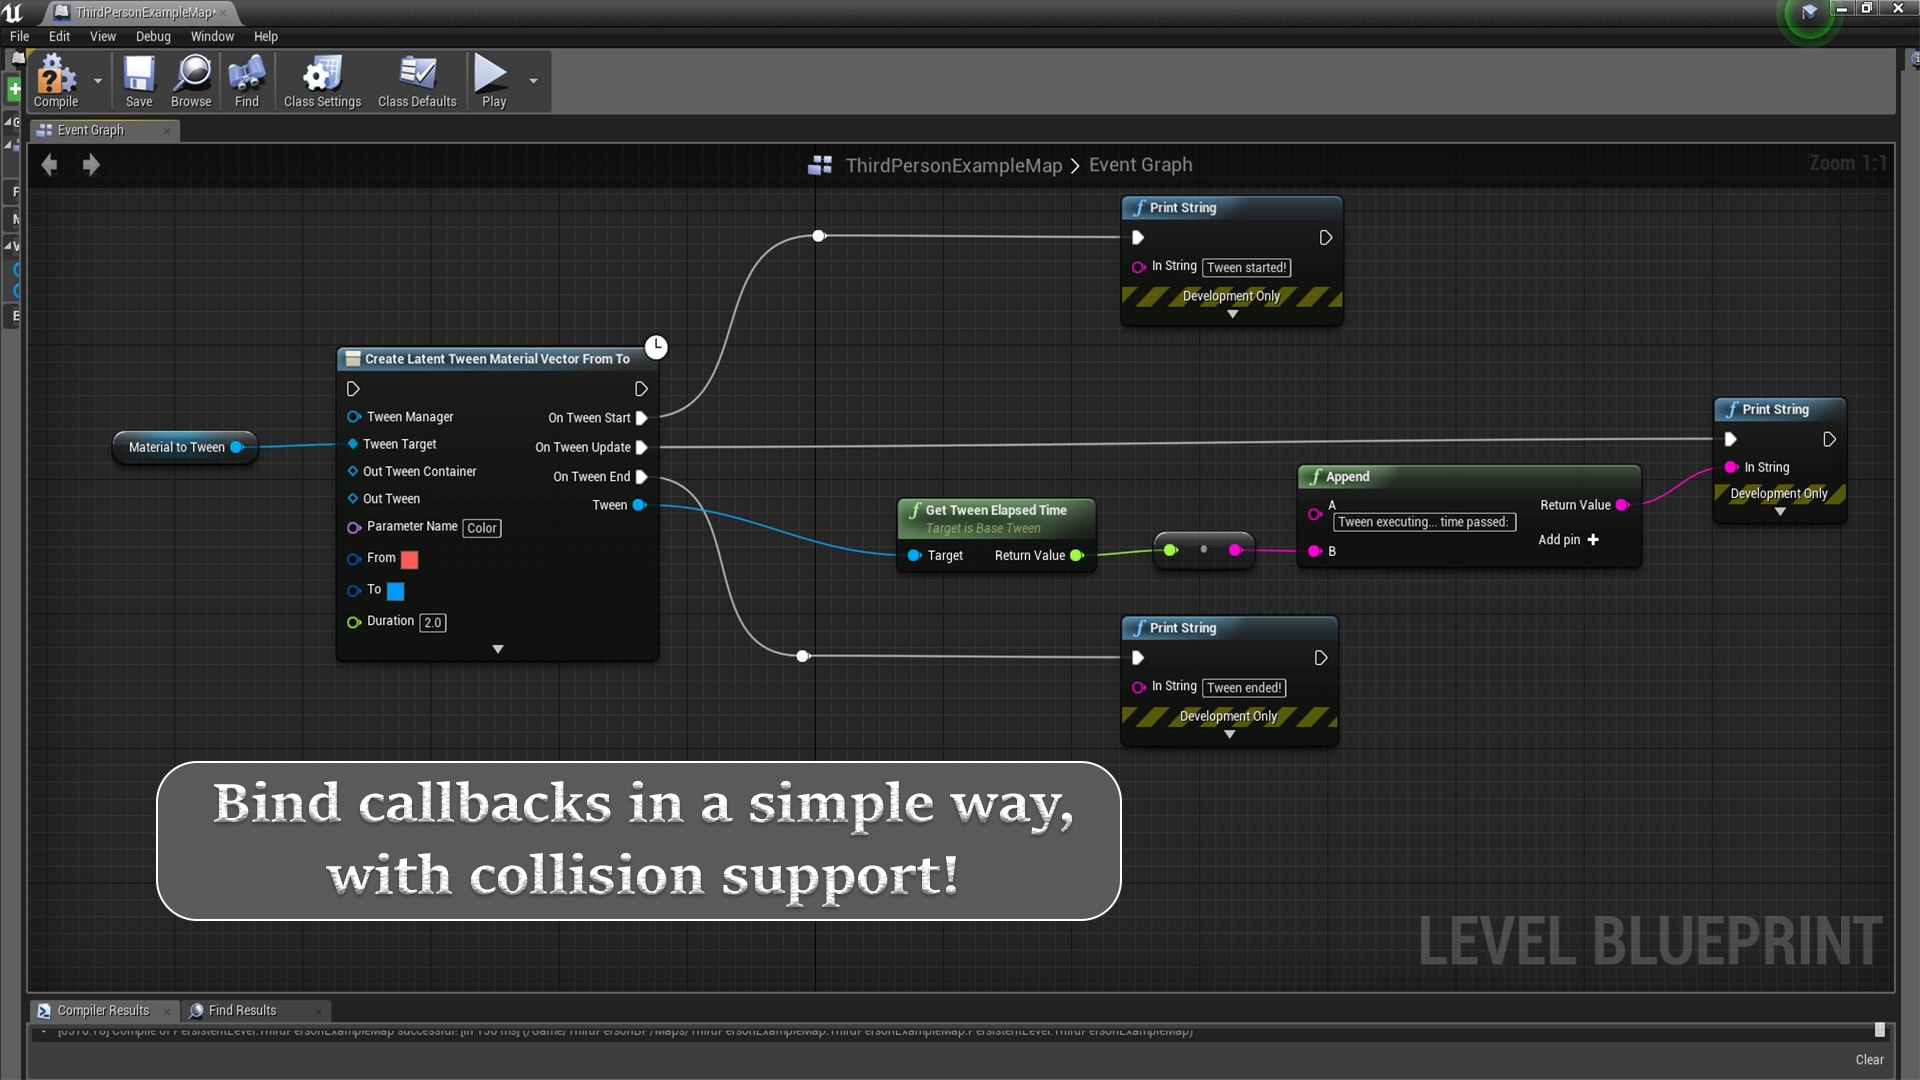Expand the Create Latent Tween node
The width and height of the screenshot is (1920, 1080).
tap(498, 649)
